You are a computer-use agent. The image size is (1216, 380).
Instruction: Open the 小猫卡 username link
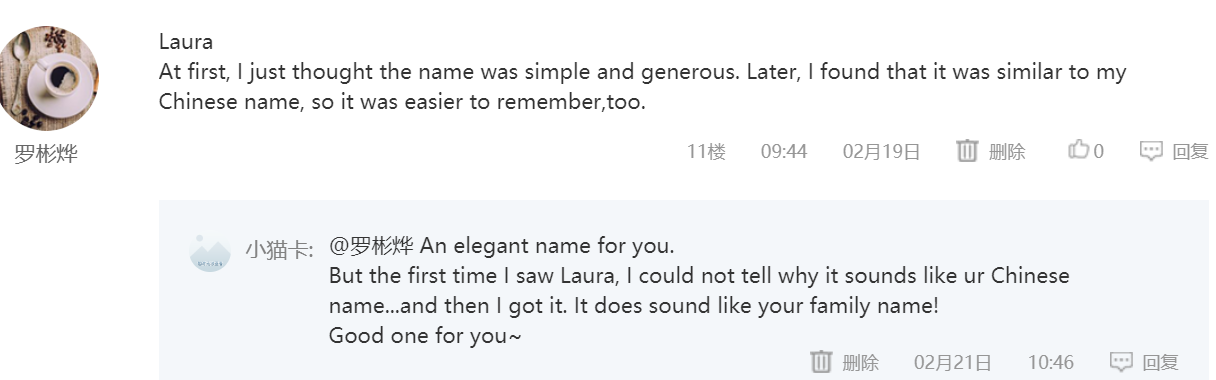click(x=279, y=250)
